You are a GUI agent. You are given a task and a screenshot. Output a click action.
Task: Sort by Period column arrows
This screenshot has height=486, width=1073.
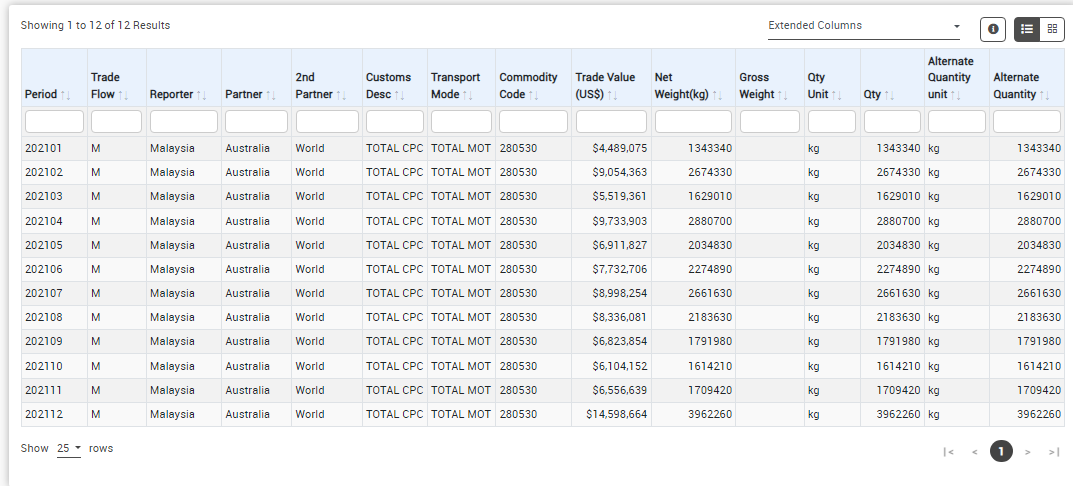pos(65,95)
